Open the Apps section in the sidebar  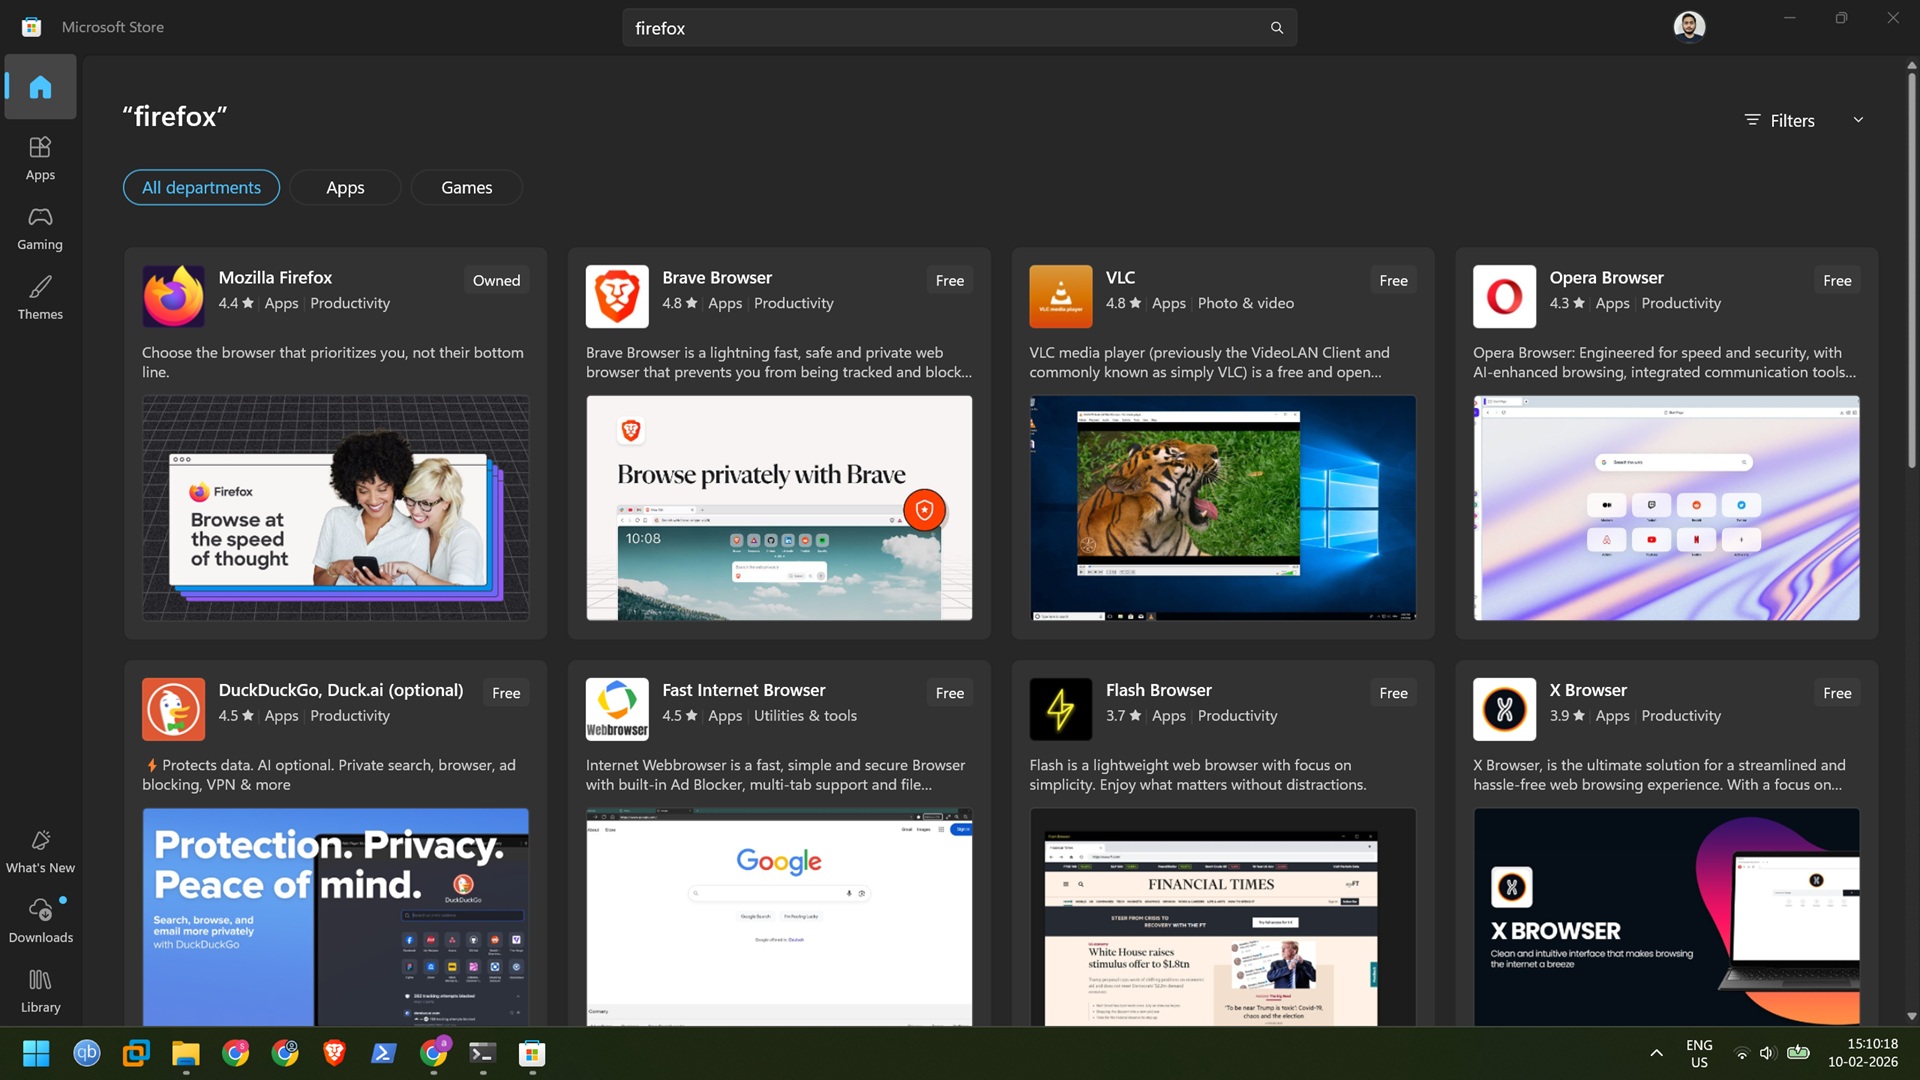pos(40,157)
